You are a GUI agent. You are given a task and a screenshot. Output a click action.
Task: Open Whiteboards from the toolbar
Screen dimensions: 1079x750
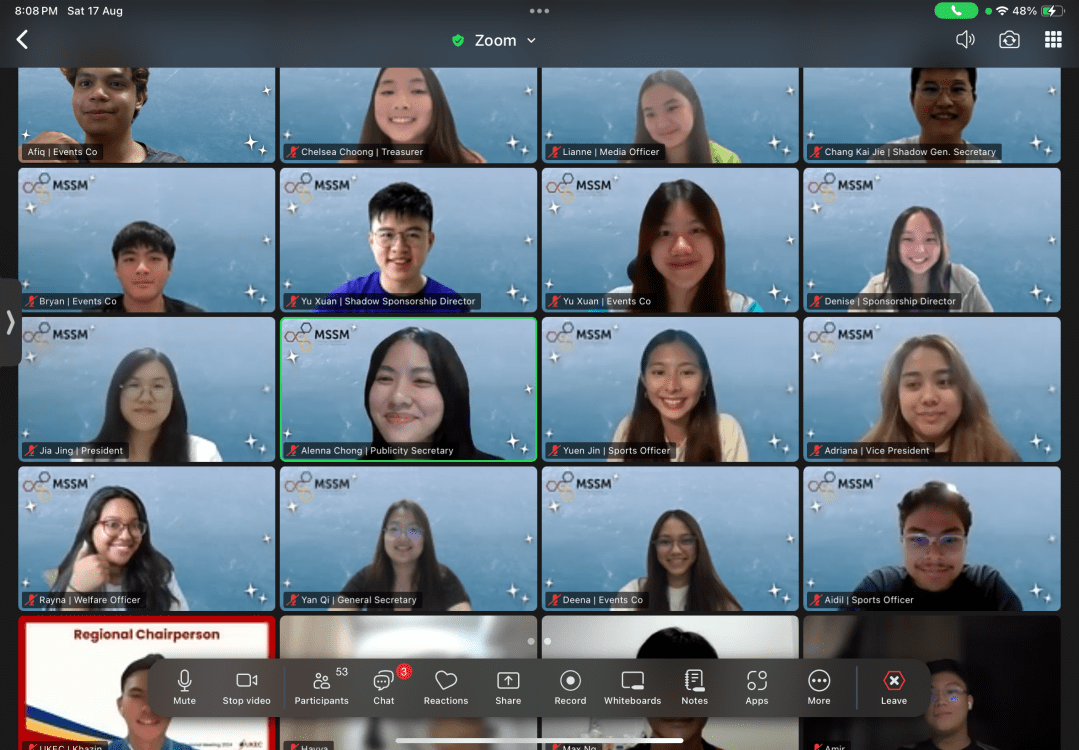click(632, 686)
